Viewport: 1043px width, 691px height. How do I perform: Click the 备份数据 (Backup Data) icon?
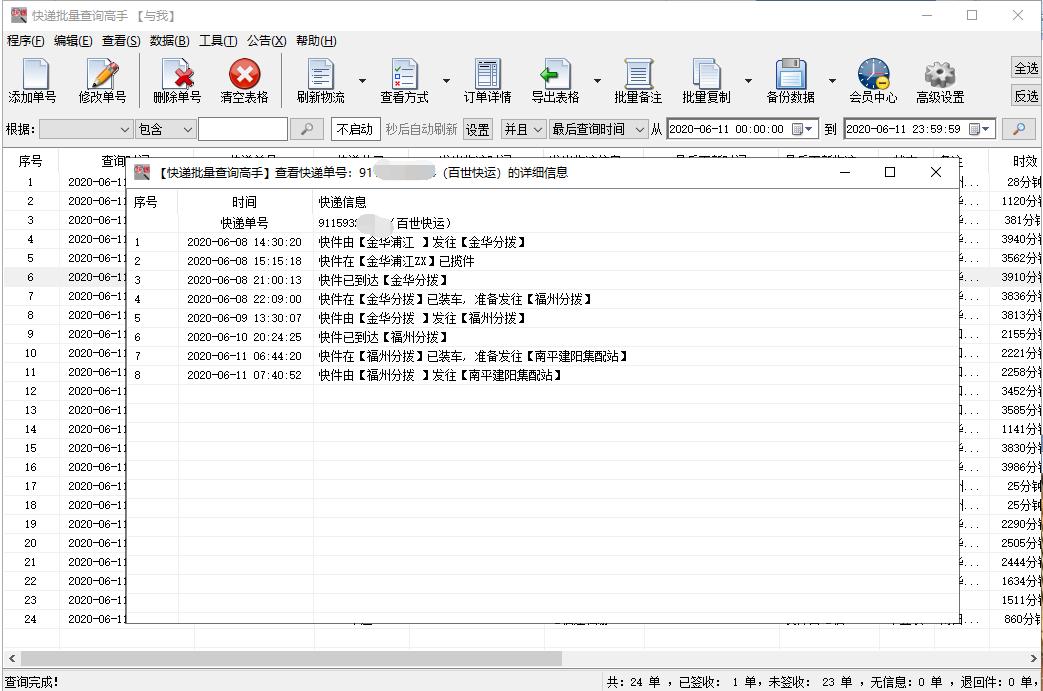793,80
